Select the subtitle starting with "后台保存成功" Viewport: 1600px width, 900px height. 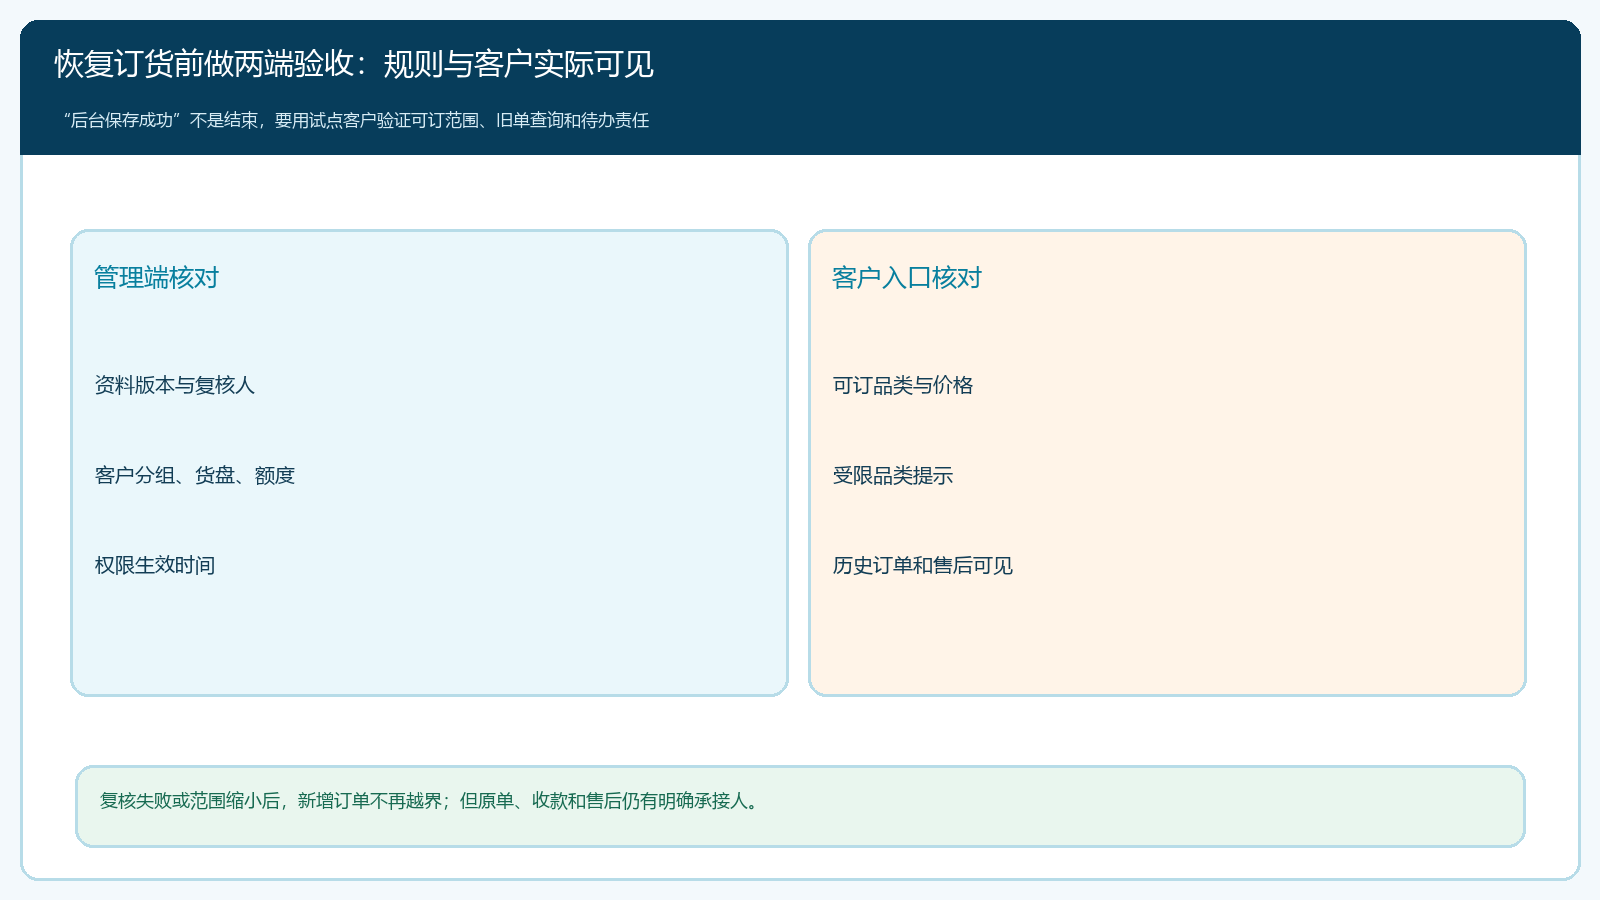356,121
